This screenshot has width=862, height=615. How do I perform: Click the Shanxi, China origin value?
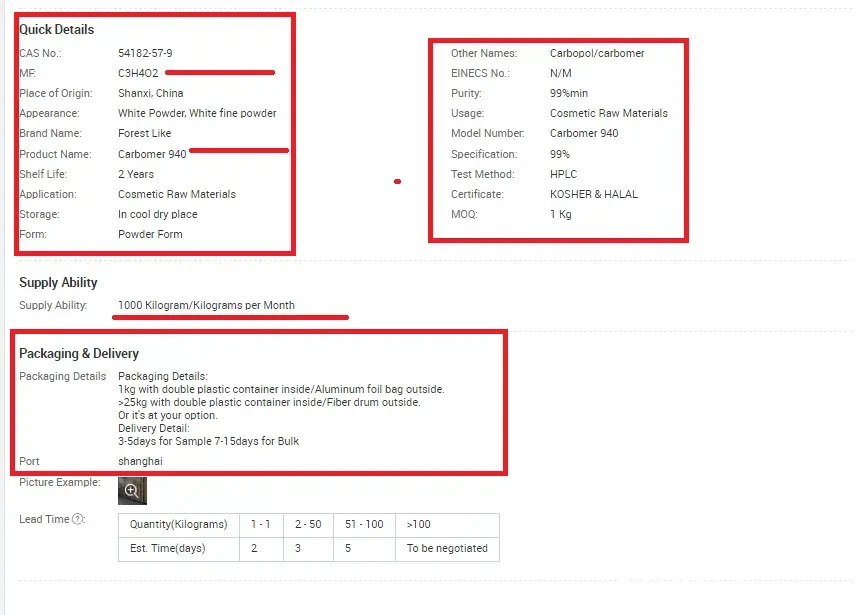(x=150, y=93)
